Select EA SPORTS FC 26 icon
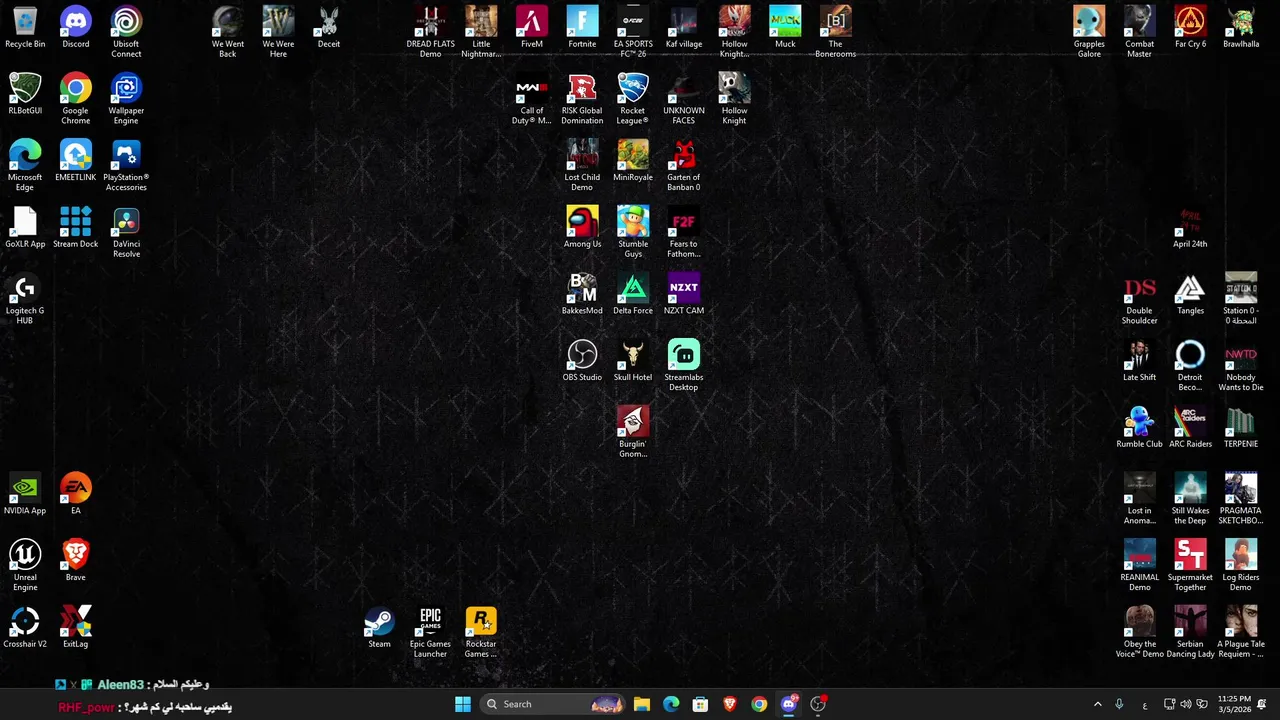Viewport: 1280px width, 720px height. 633,32
